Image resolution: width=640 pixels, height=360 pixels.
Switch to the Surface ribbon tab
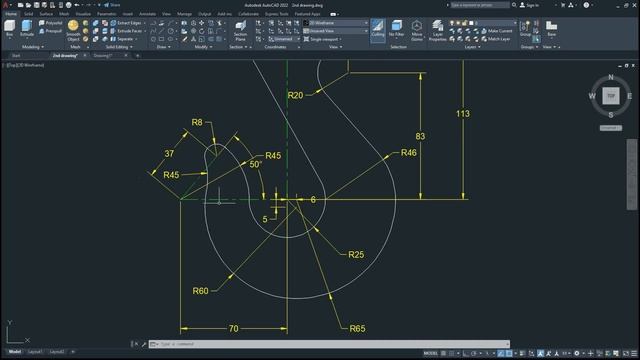(46, 14)
